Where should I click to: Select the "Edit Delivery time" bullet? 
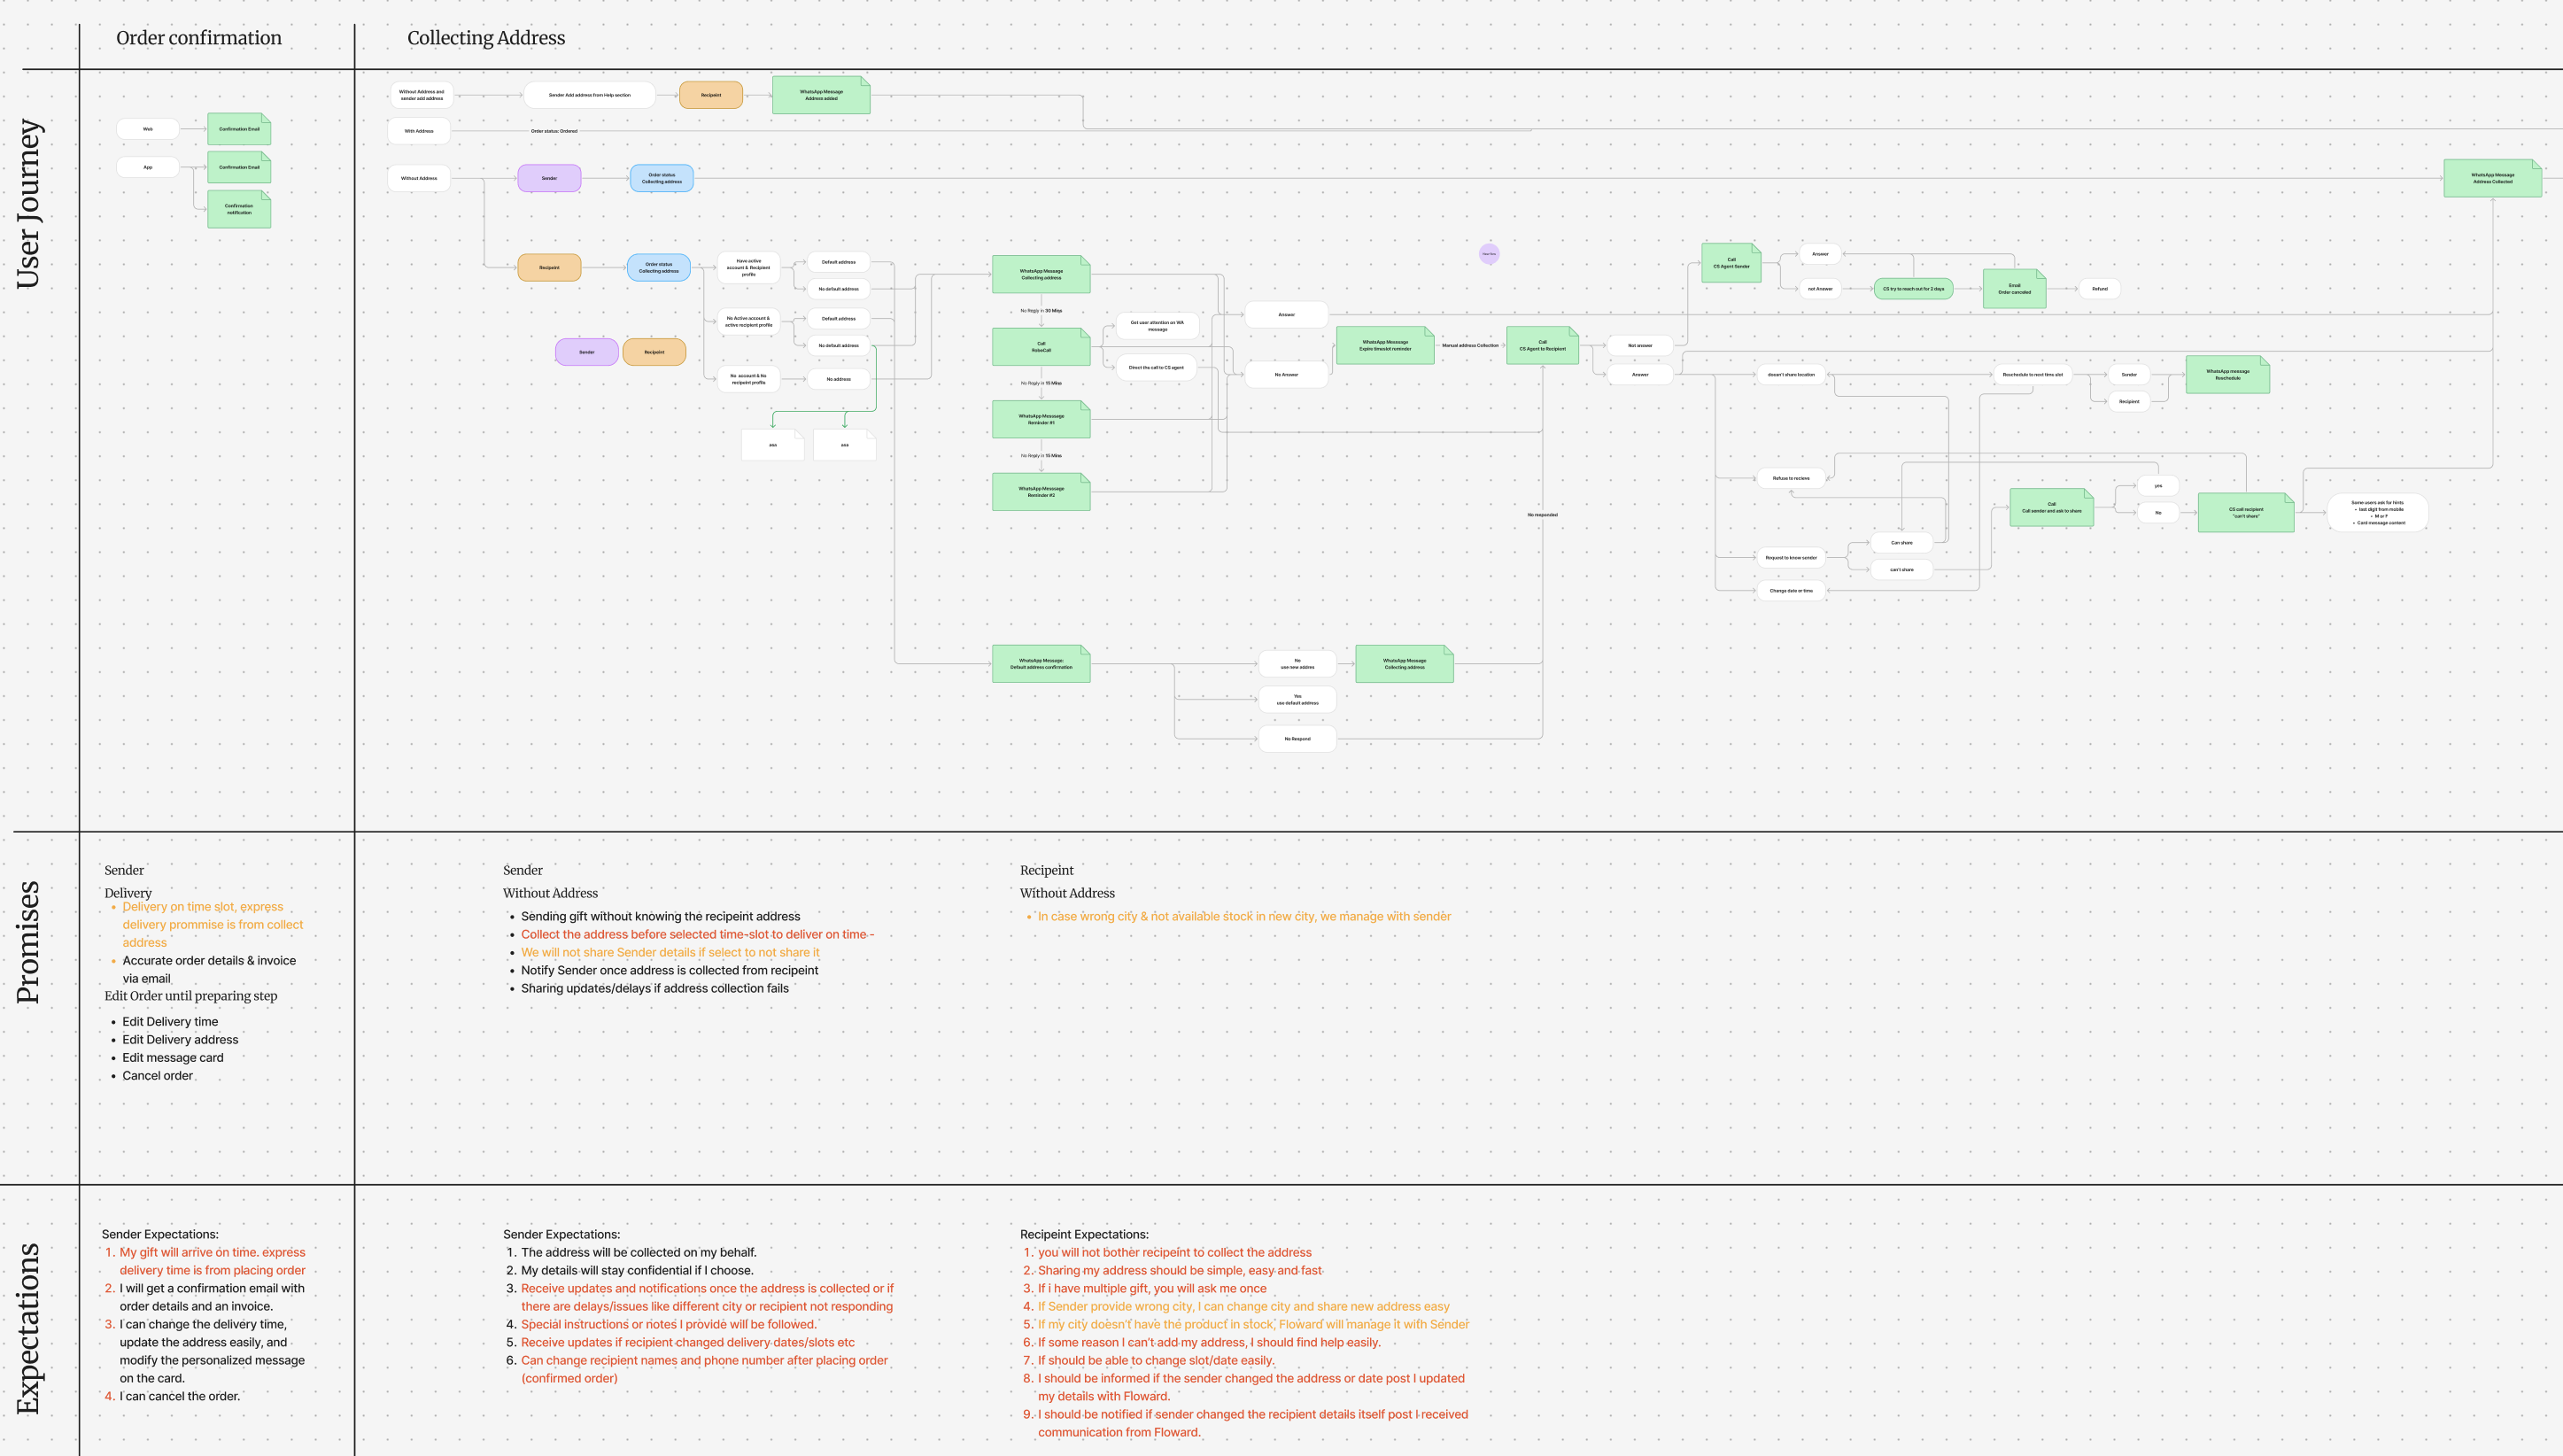[170, 1022]
